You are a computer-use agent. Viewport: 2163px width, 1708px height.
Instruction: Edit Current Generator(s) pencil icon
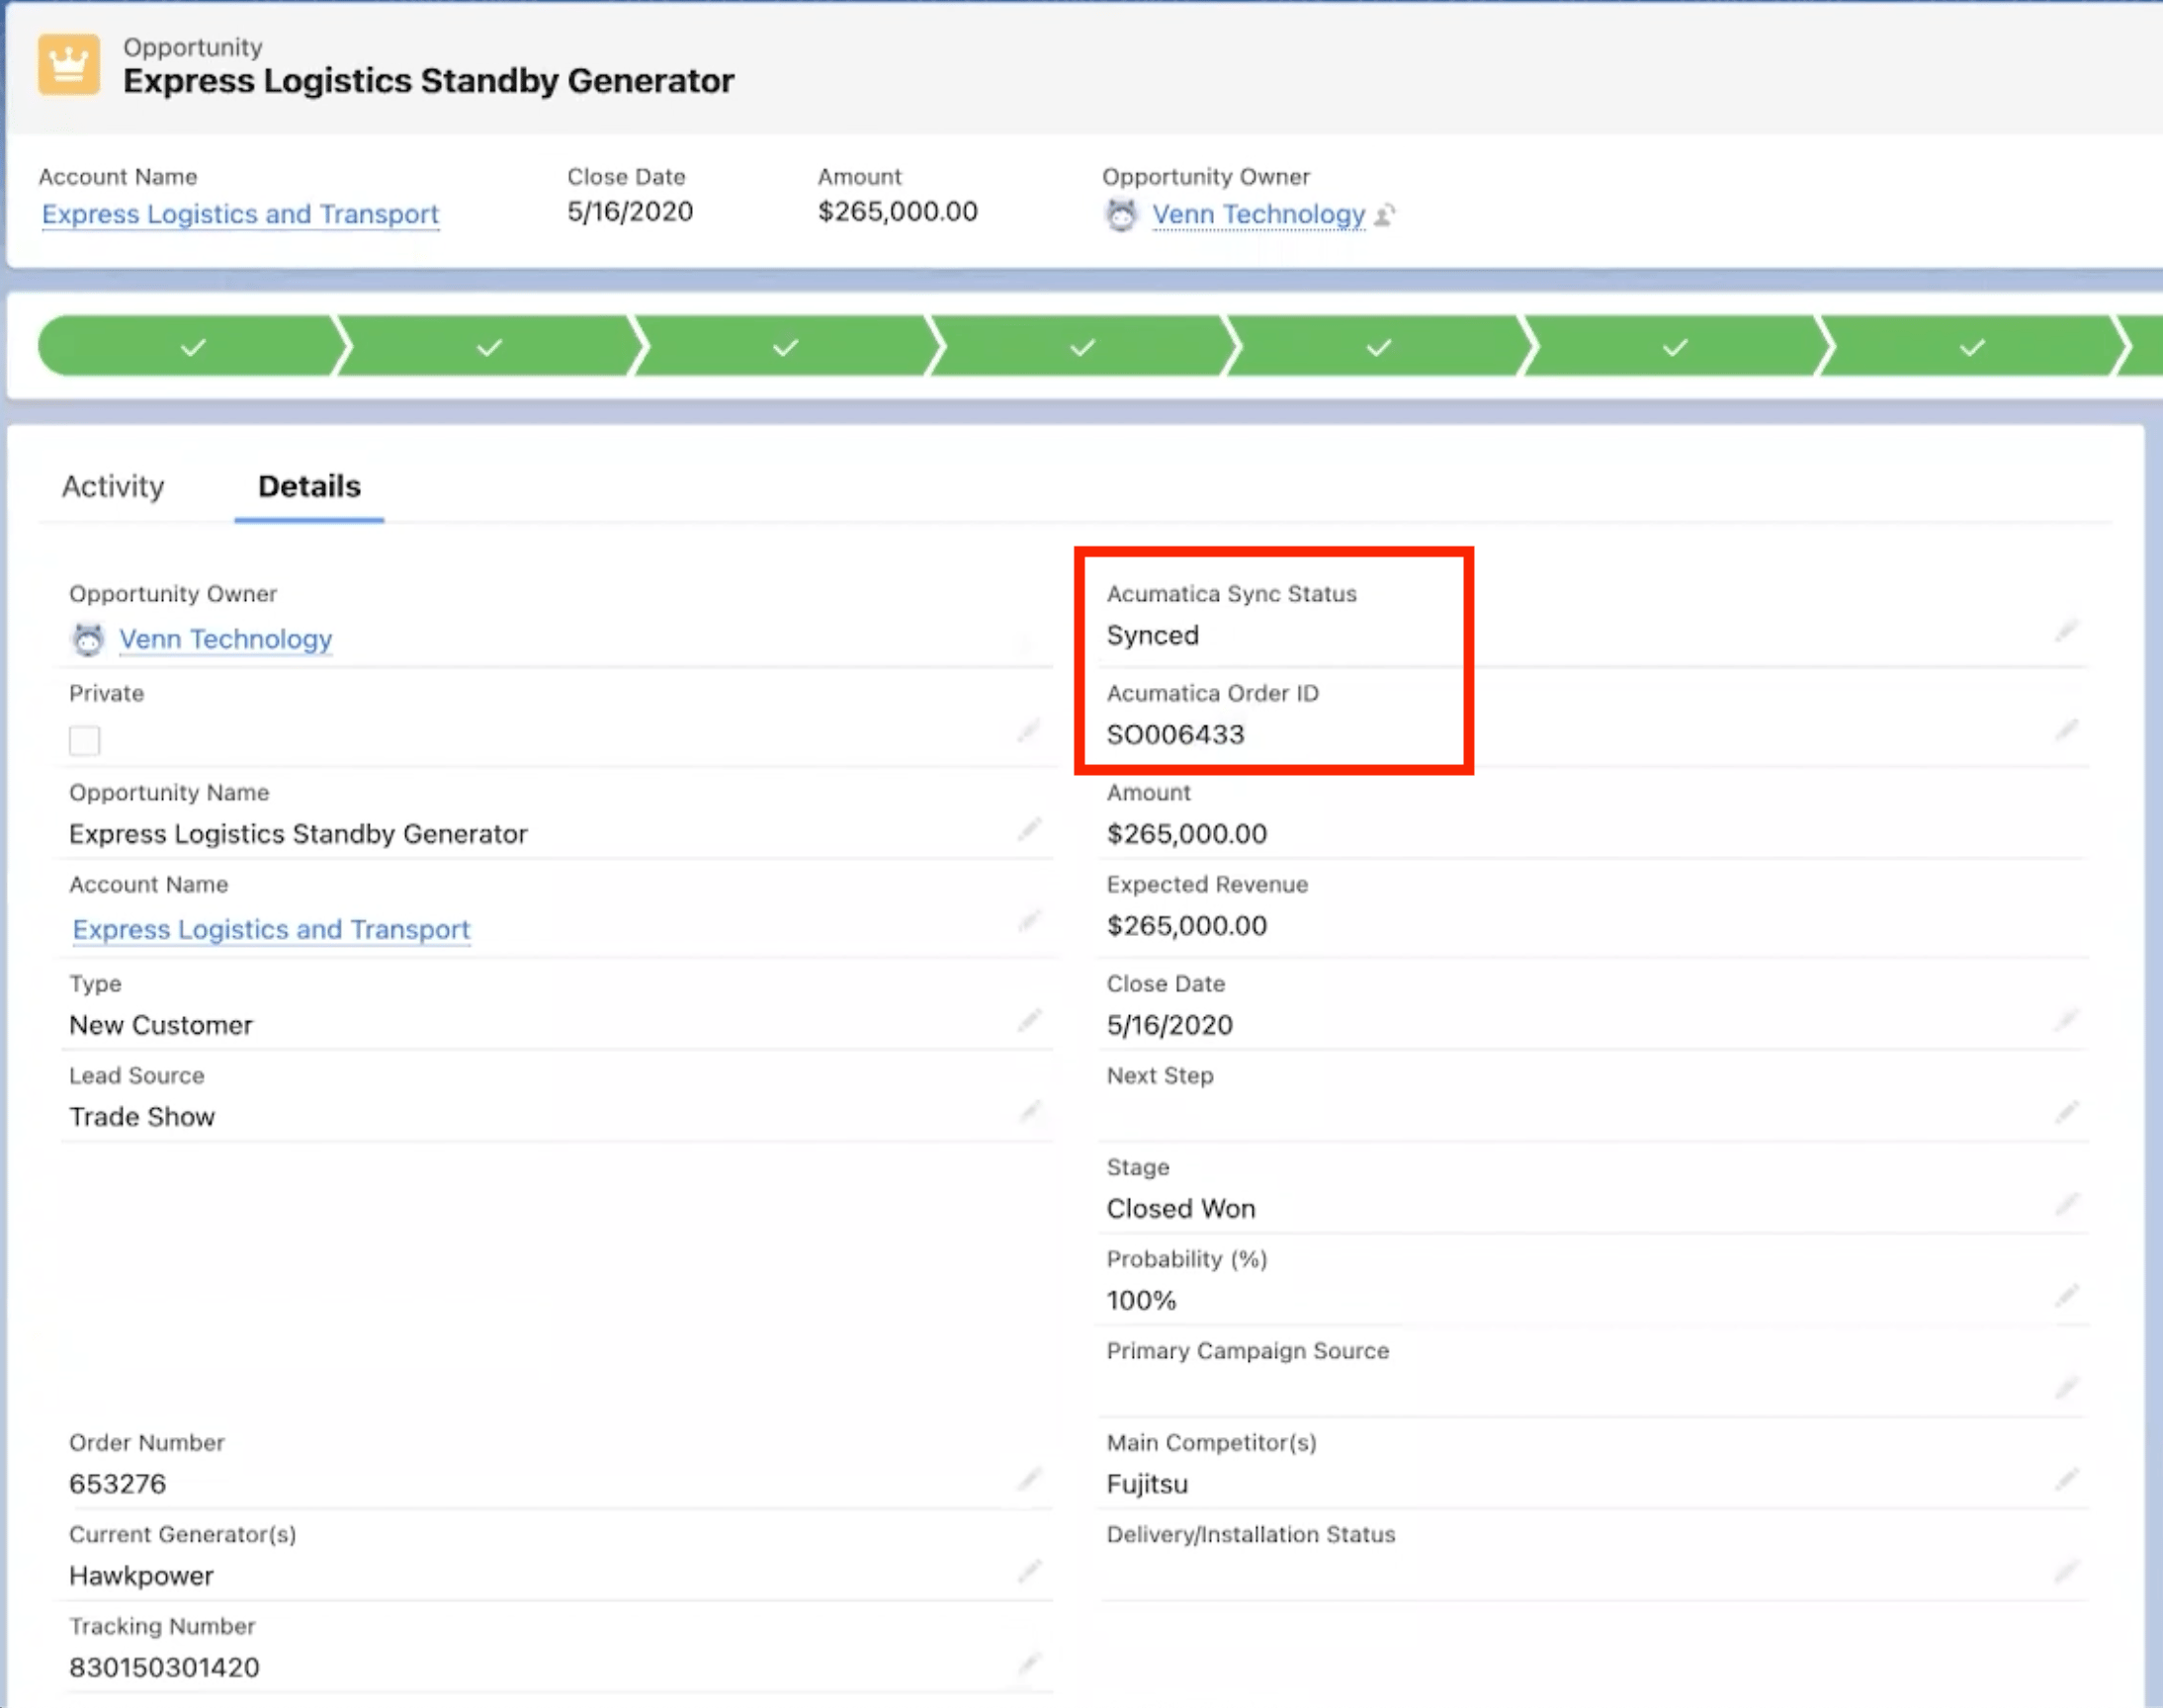point(1029,1571)
